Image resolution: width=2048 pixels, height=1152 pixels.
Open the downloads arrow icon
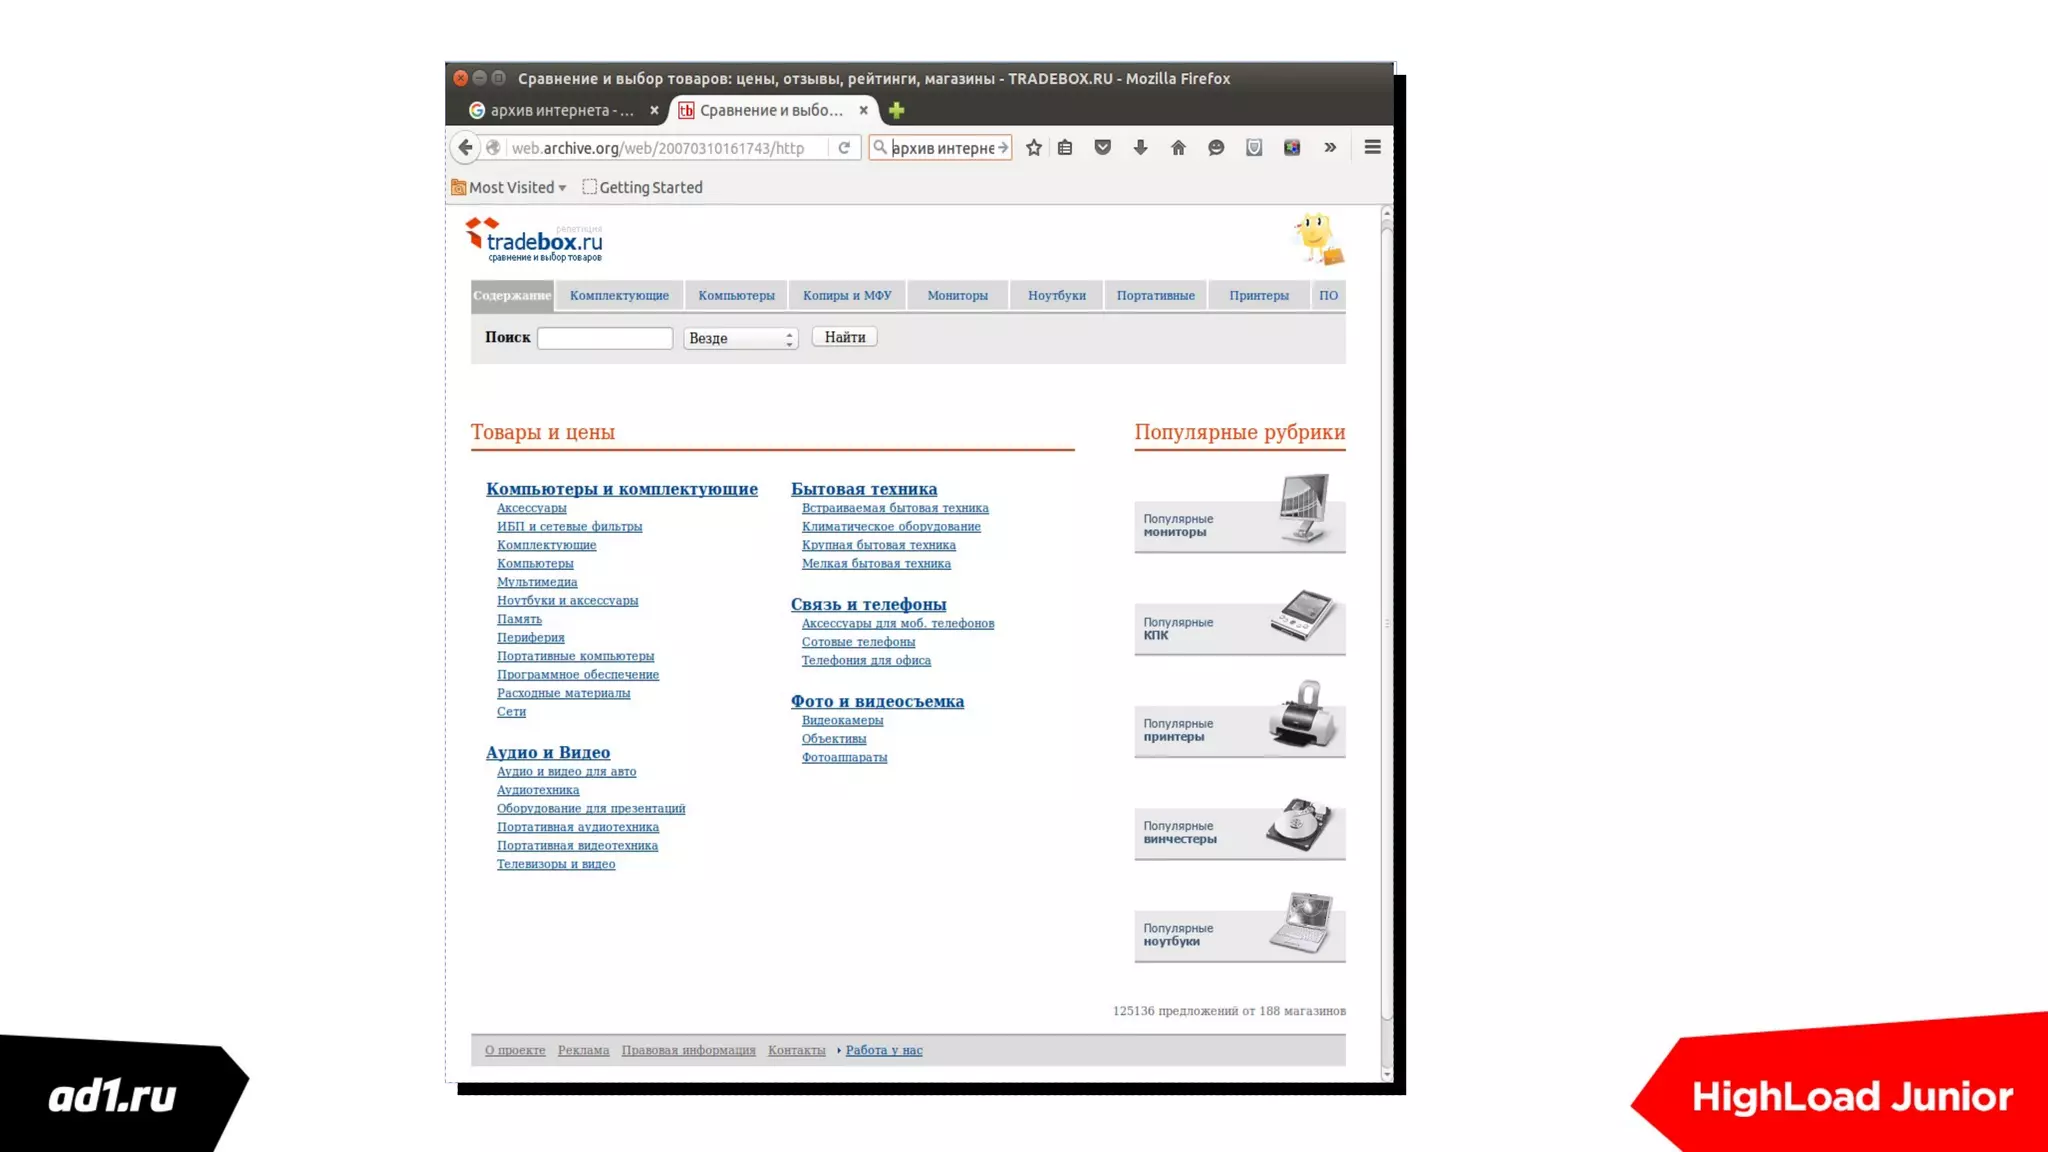[x=1140, y=148]
